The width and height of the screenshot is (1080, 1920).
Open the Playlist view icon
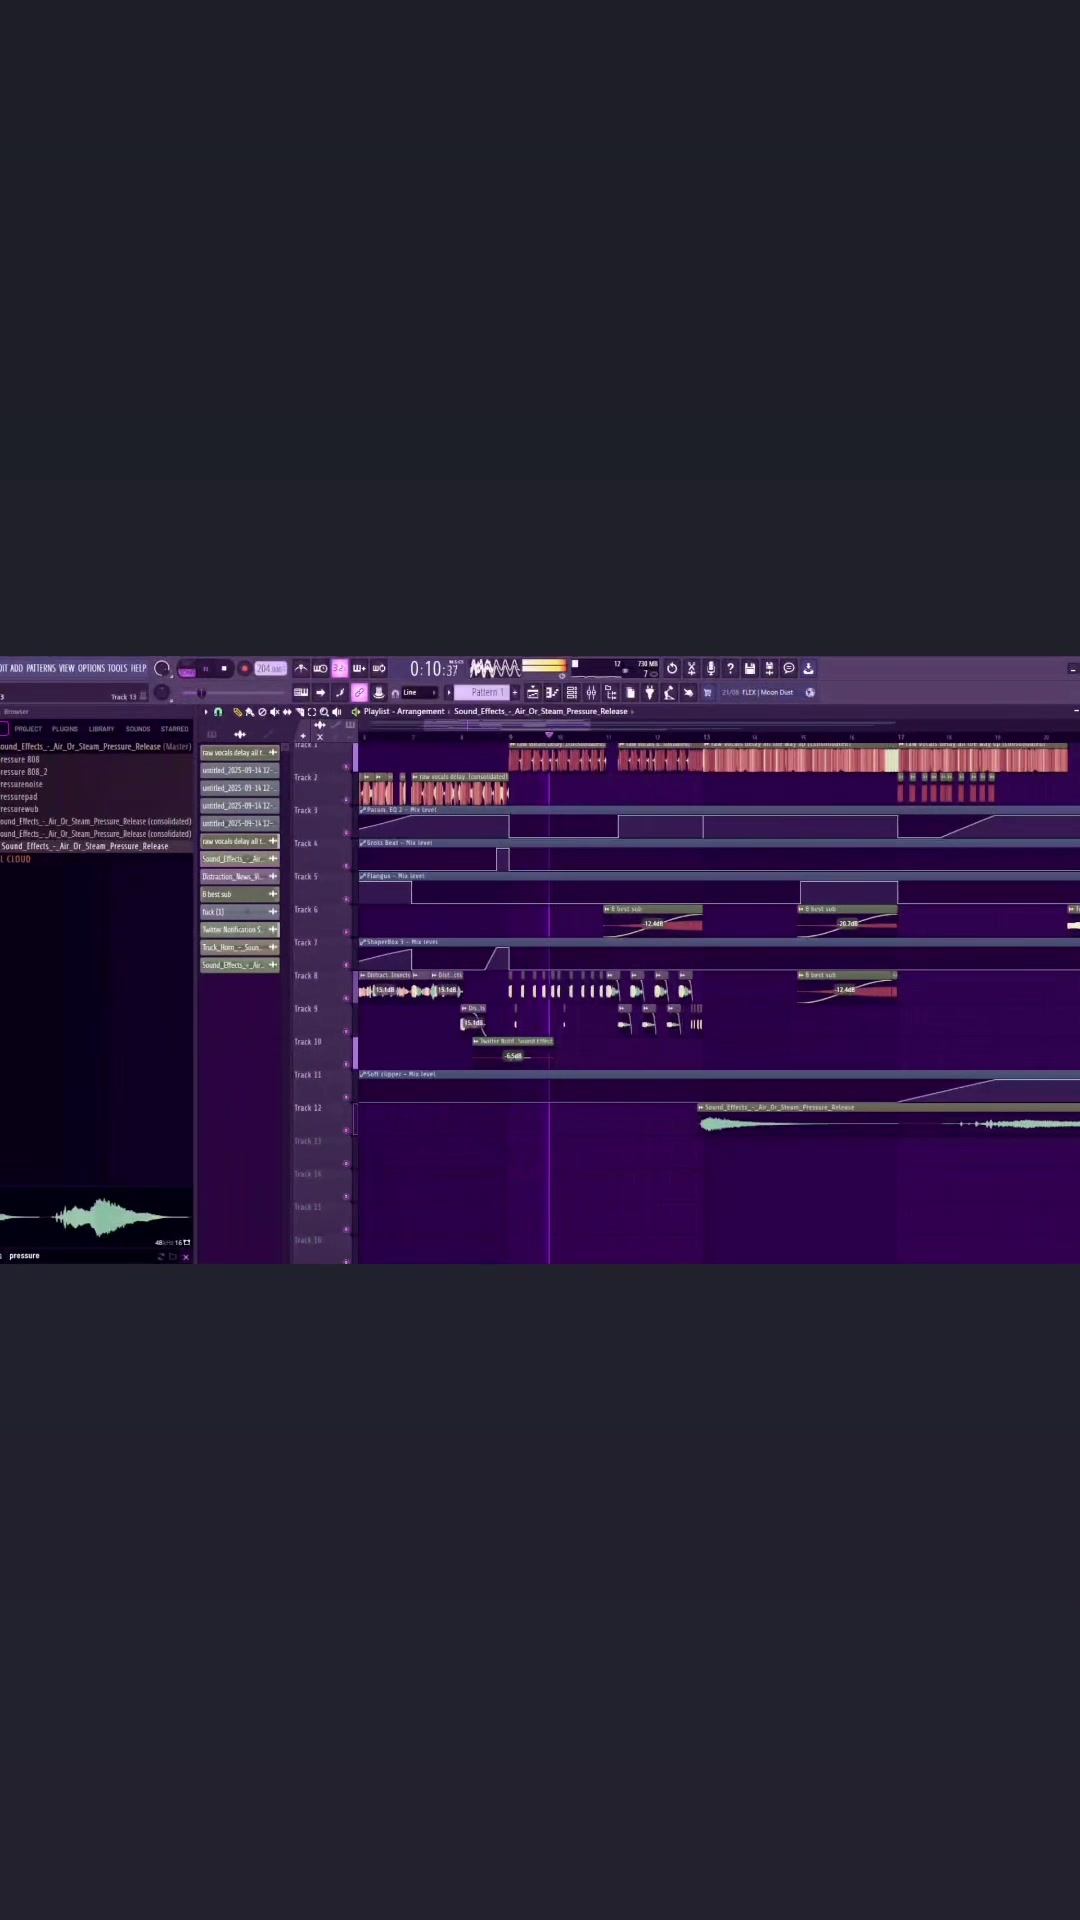[x=533, y=692]
